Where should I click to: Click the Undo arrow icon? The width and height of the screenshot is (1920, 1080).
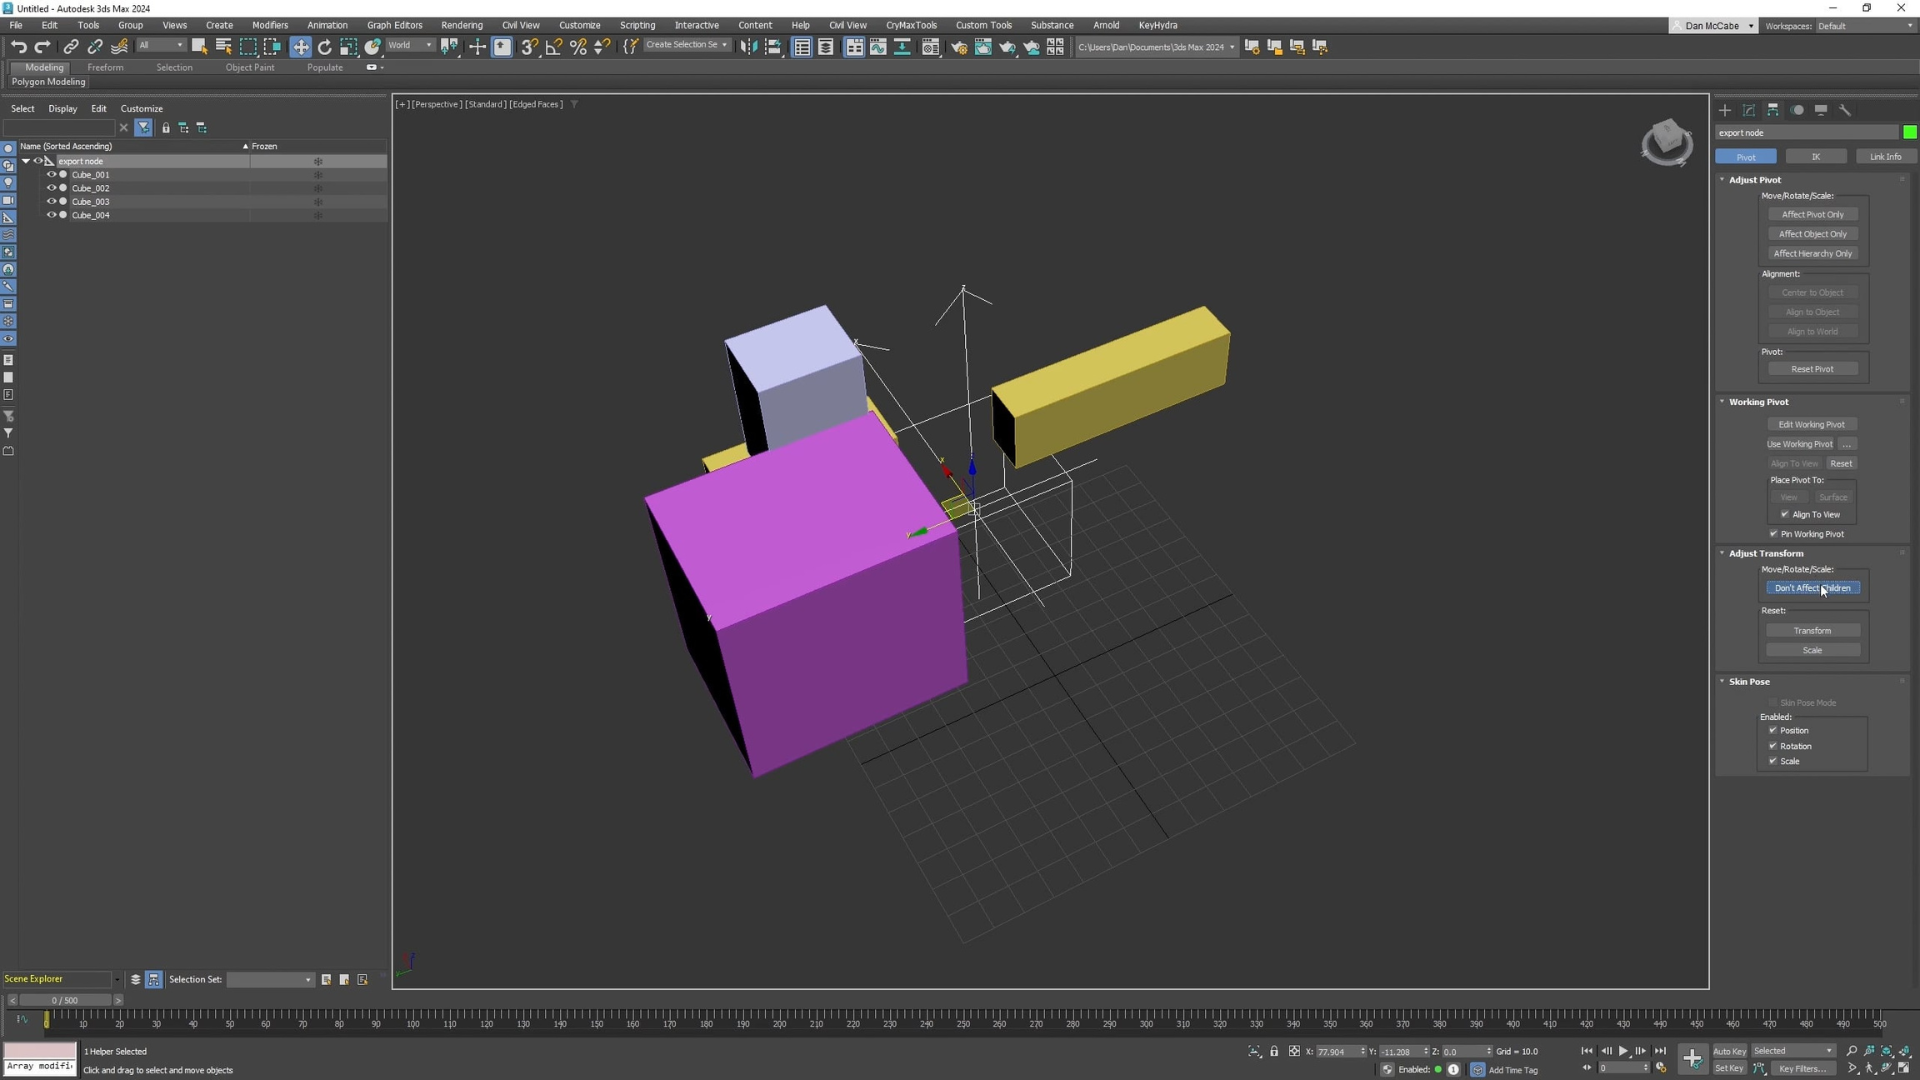pyautogui.click(x=18, y=47)
